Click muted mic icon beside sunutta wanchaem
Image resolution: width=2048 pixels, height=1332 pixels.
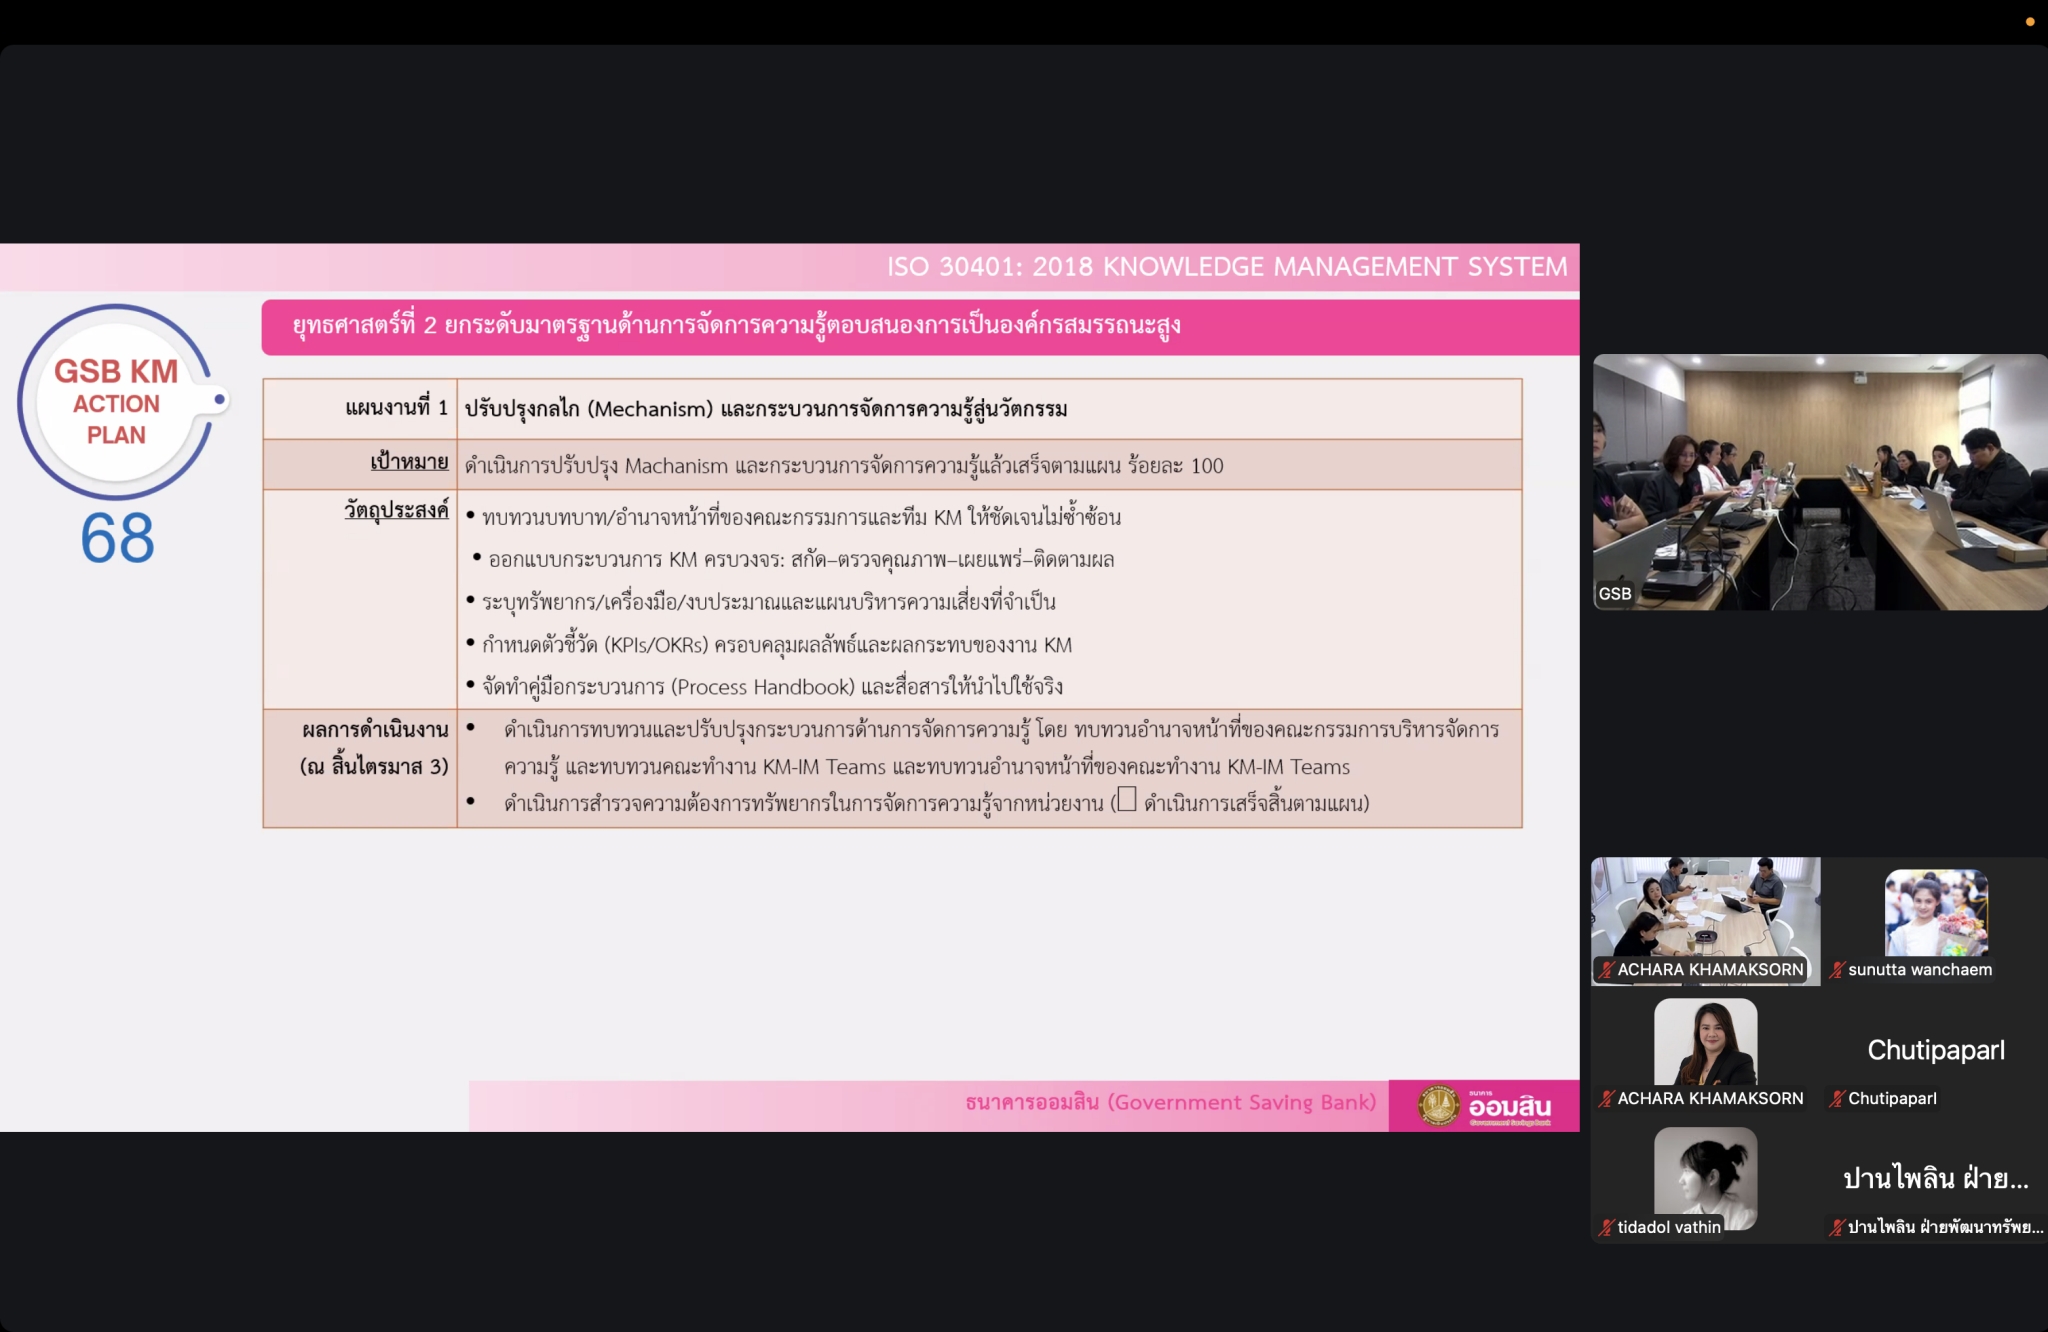tap(1837, 969)
